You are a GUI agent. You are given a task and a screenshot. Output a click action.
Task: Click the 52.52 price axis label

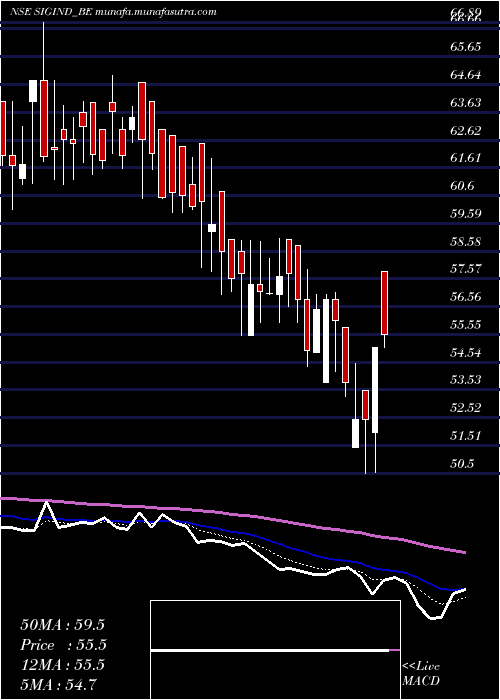tap(466, 408)
